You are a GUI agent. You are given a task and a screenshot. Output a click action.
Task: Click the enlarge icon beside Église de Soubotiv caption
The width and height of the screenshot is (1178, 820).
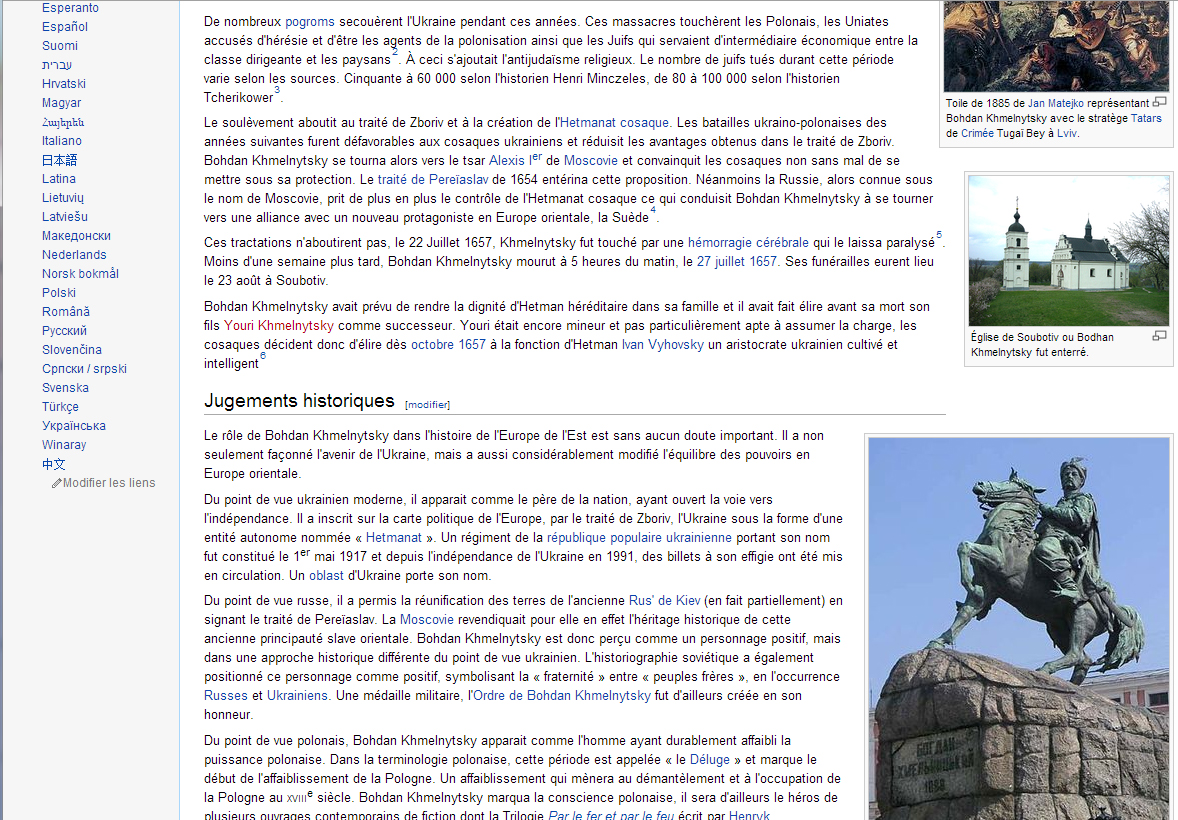[x=1160, y=336]
